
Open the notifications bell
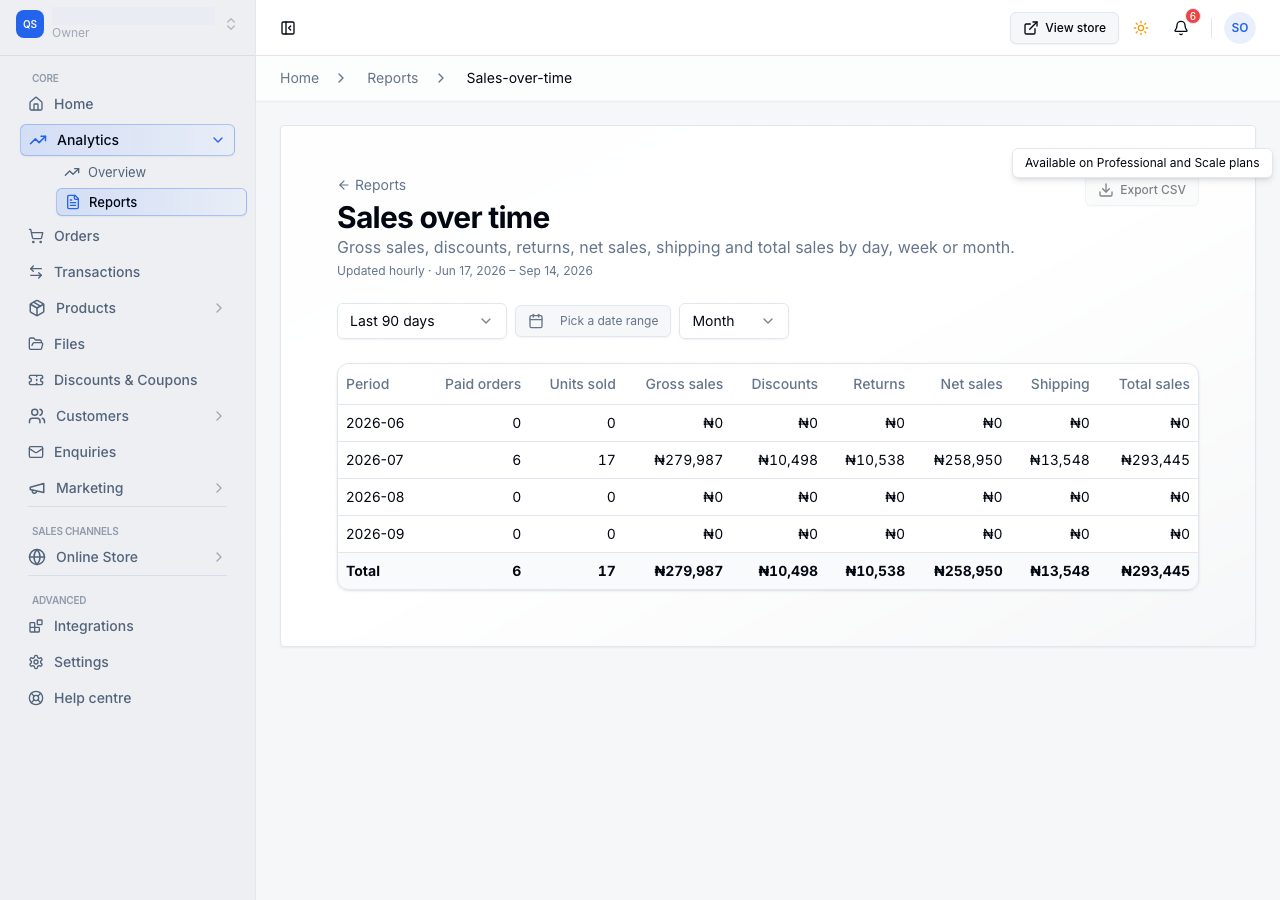click(1181, 28)
